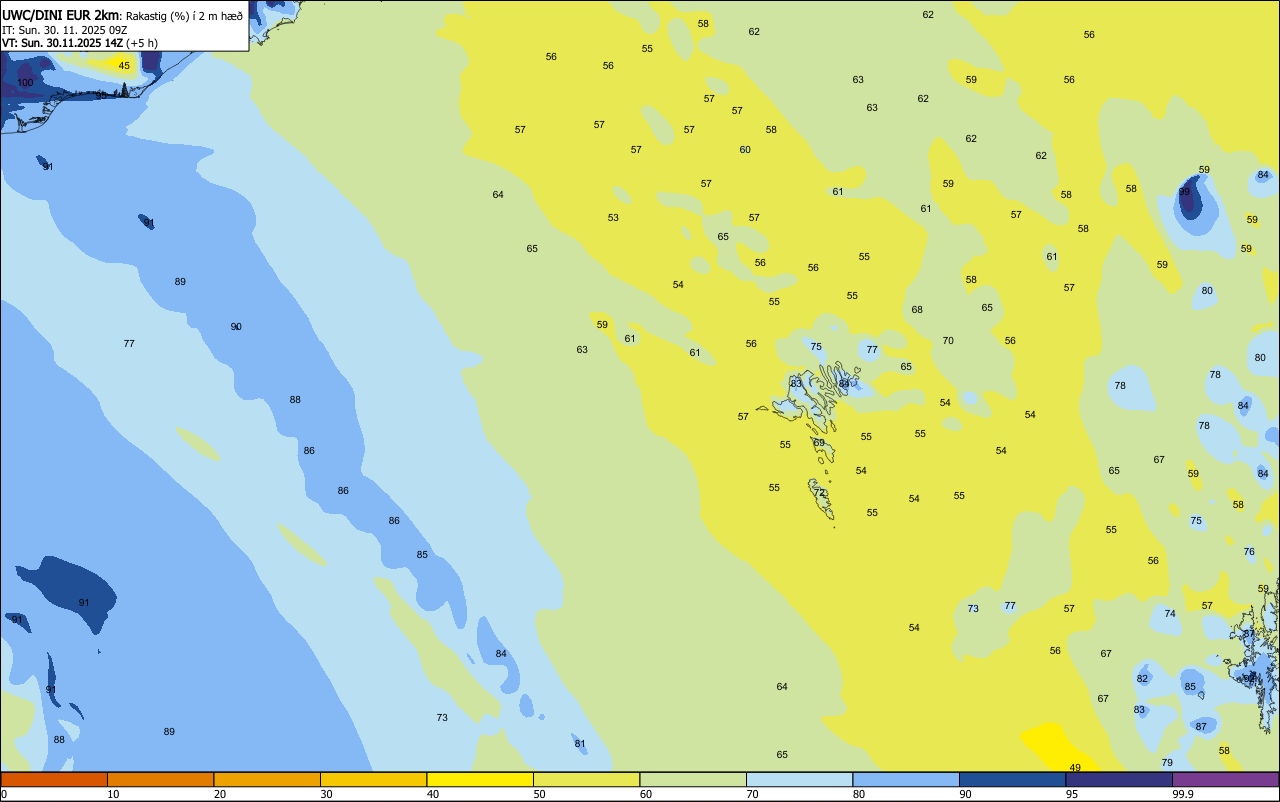This screenshot has height=802, width=1280.
Task: Click the map value '81'
Action: click(580, 744)
